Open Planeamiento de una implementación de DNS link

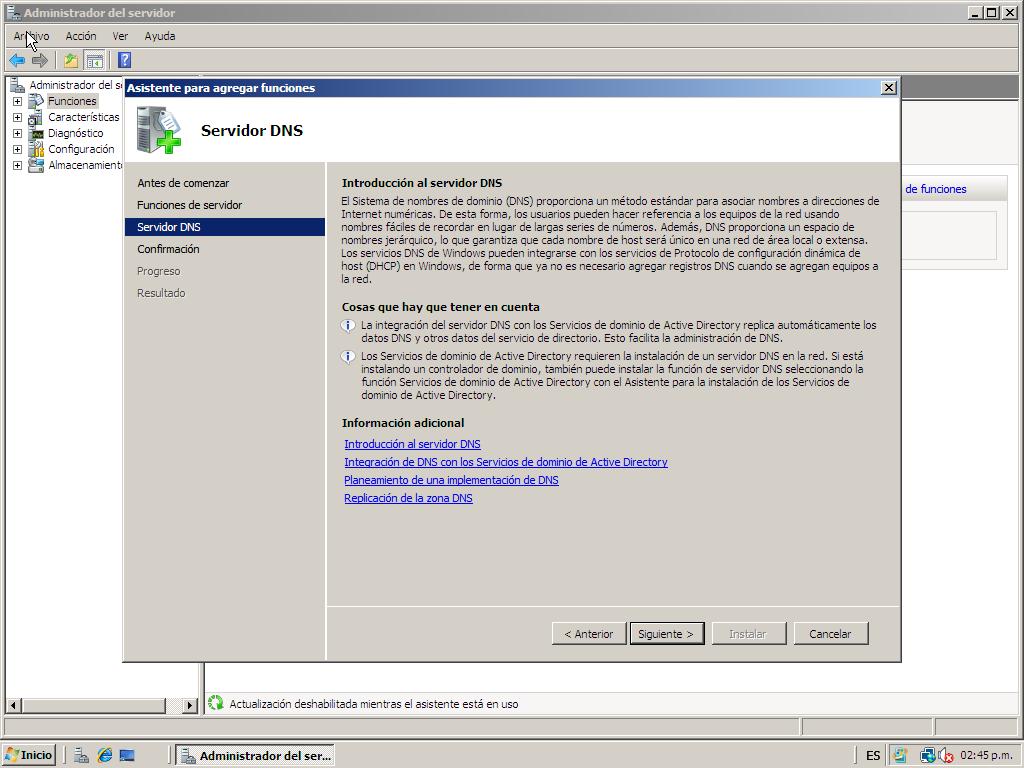(x=451, y=480)
